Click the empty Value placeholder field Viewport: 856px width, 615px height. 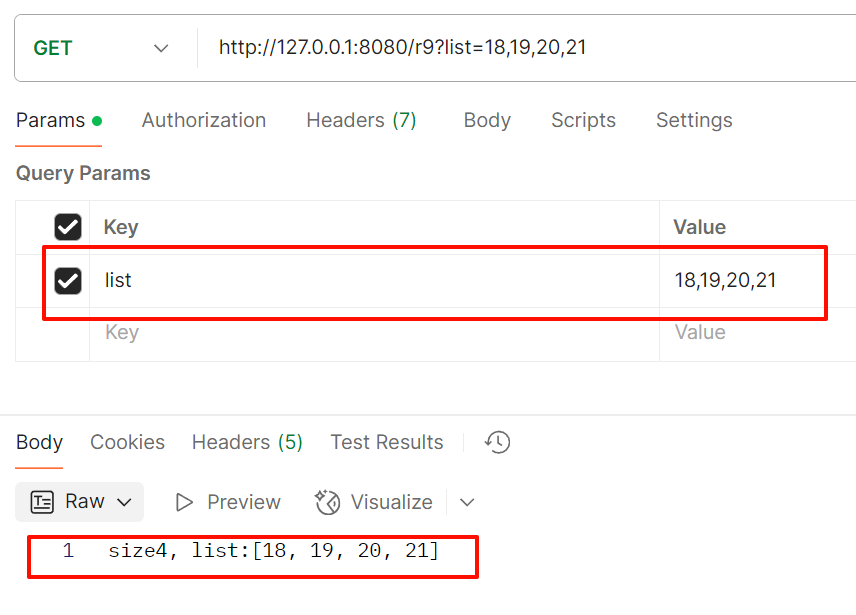pos(757,333)
